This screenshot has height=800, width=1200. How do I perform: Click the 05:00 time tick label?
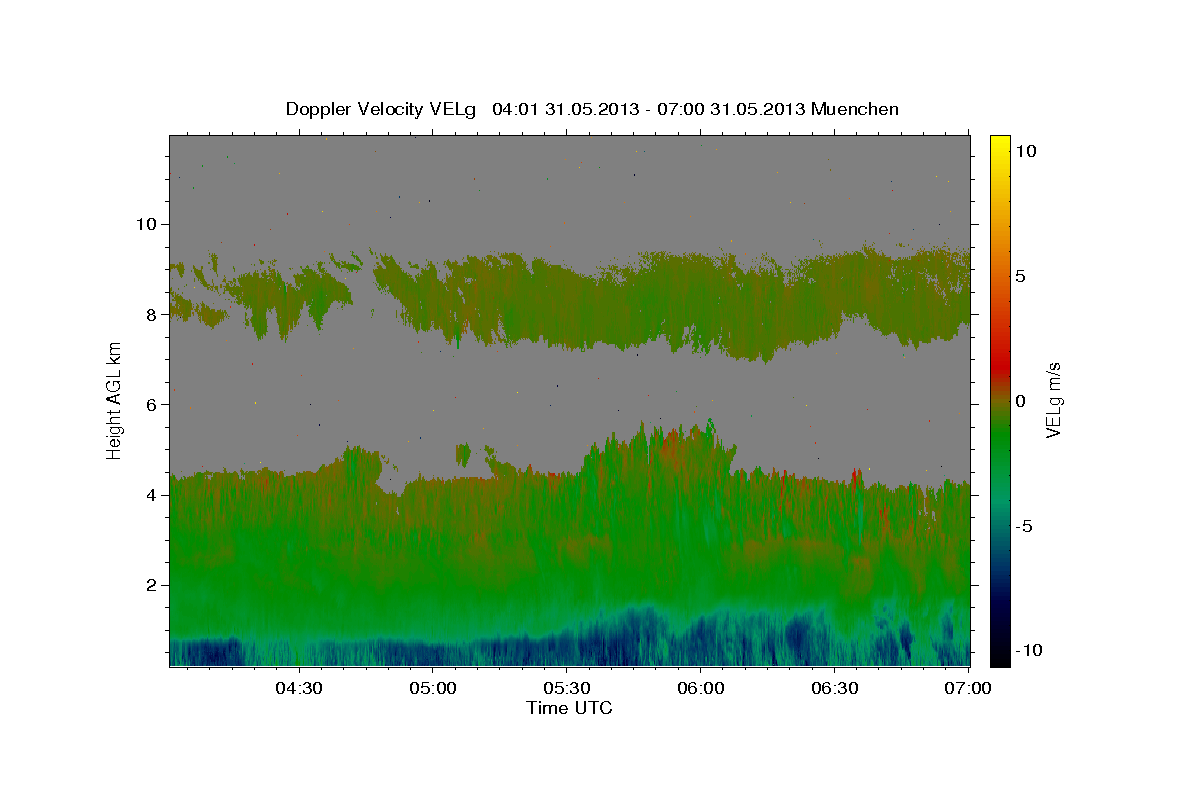[x=433, y=689]
